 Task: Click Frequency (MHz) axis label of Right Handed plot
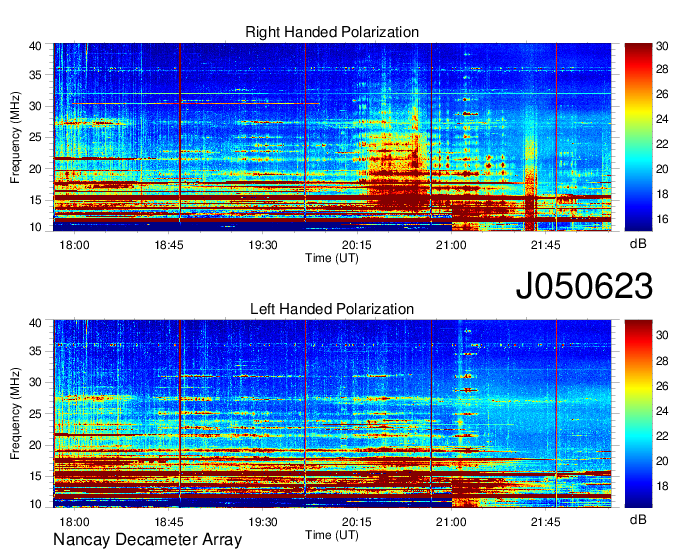pyautogui.click(x=15, y=137)
